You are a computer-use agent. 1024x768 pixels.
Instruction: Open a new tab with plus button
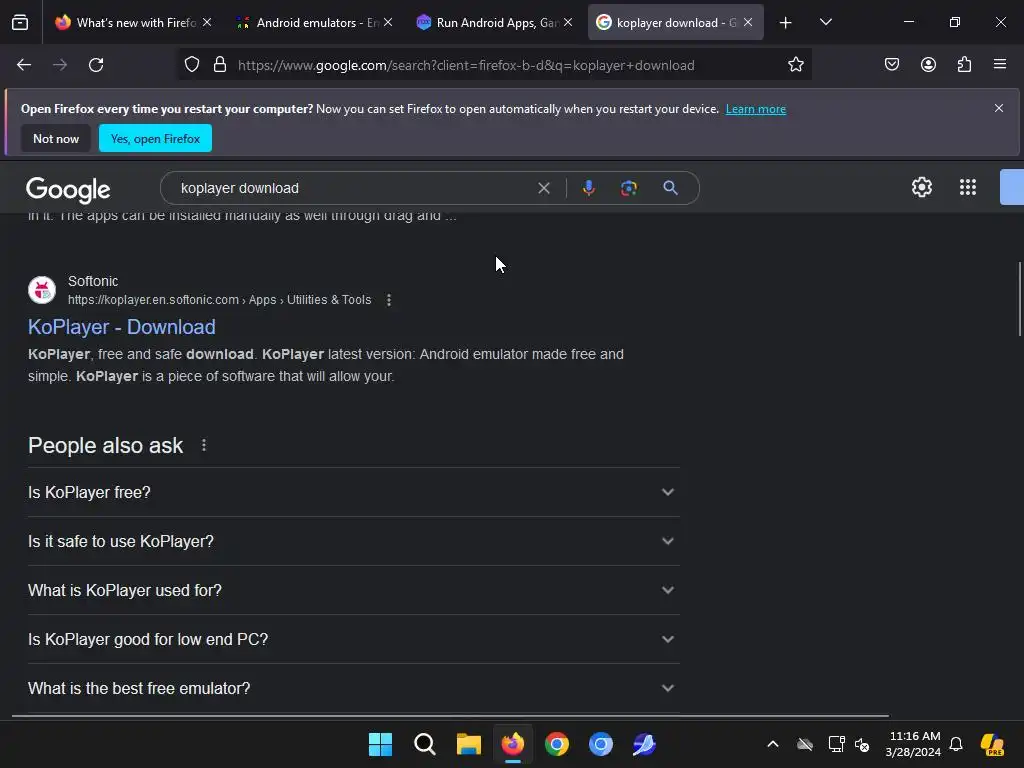(x=786, y=23)
